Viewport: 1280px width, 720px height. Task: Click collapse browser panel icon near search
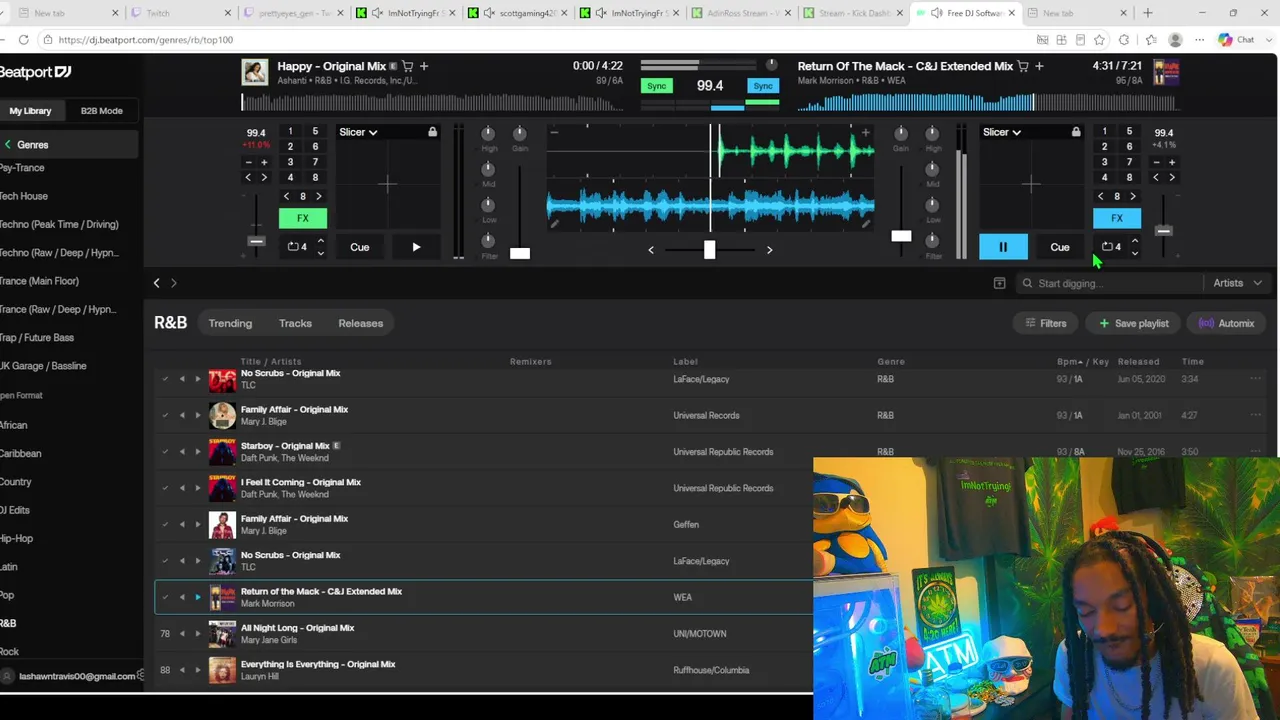tap(999, 283)
